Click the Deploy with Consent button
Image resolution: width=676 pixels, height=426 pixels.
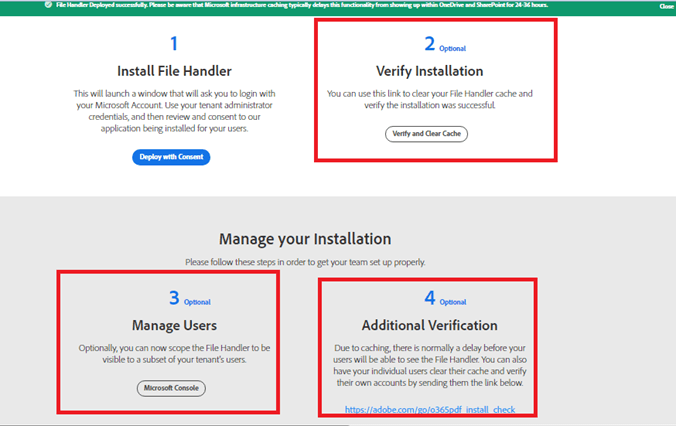[171, 157]
